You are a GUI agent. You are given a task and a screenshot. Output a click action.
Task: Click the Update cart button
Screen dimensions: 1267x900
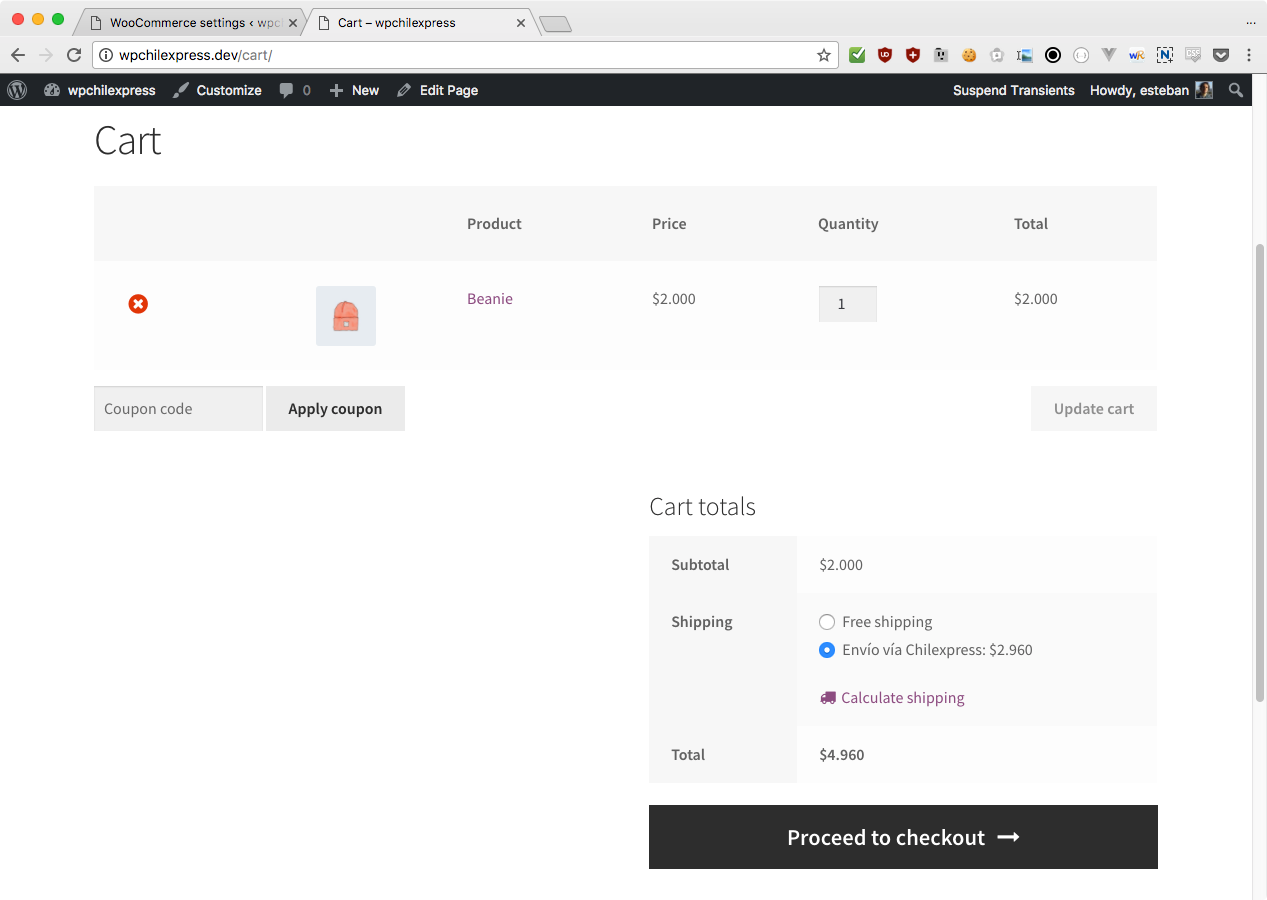[x=1094, y=408]
